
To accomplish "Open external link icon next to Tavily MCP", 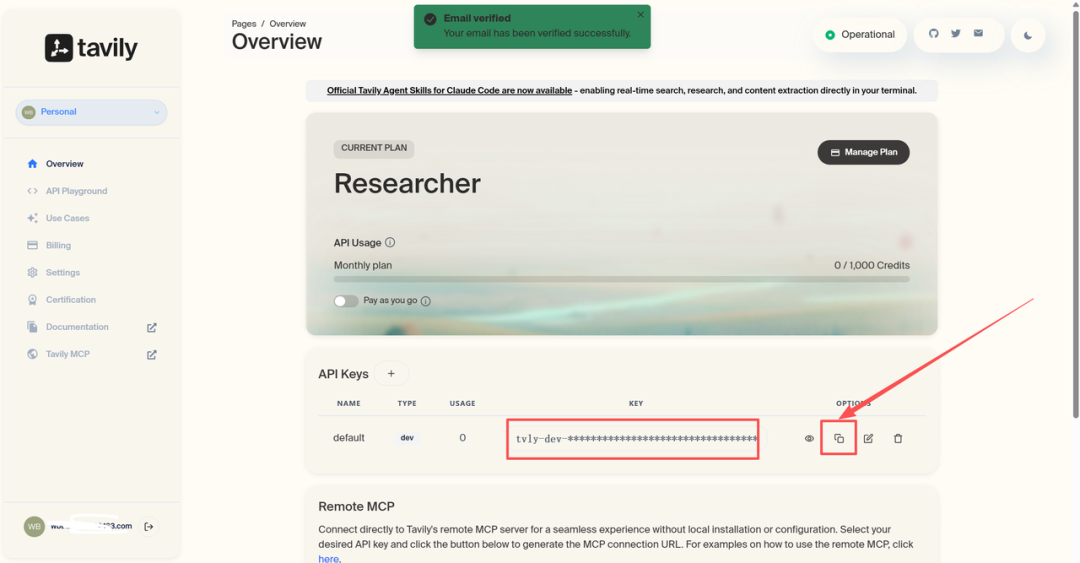I will (152, 354).
